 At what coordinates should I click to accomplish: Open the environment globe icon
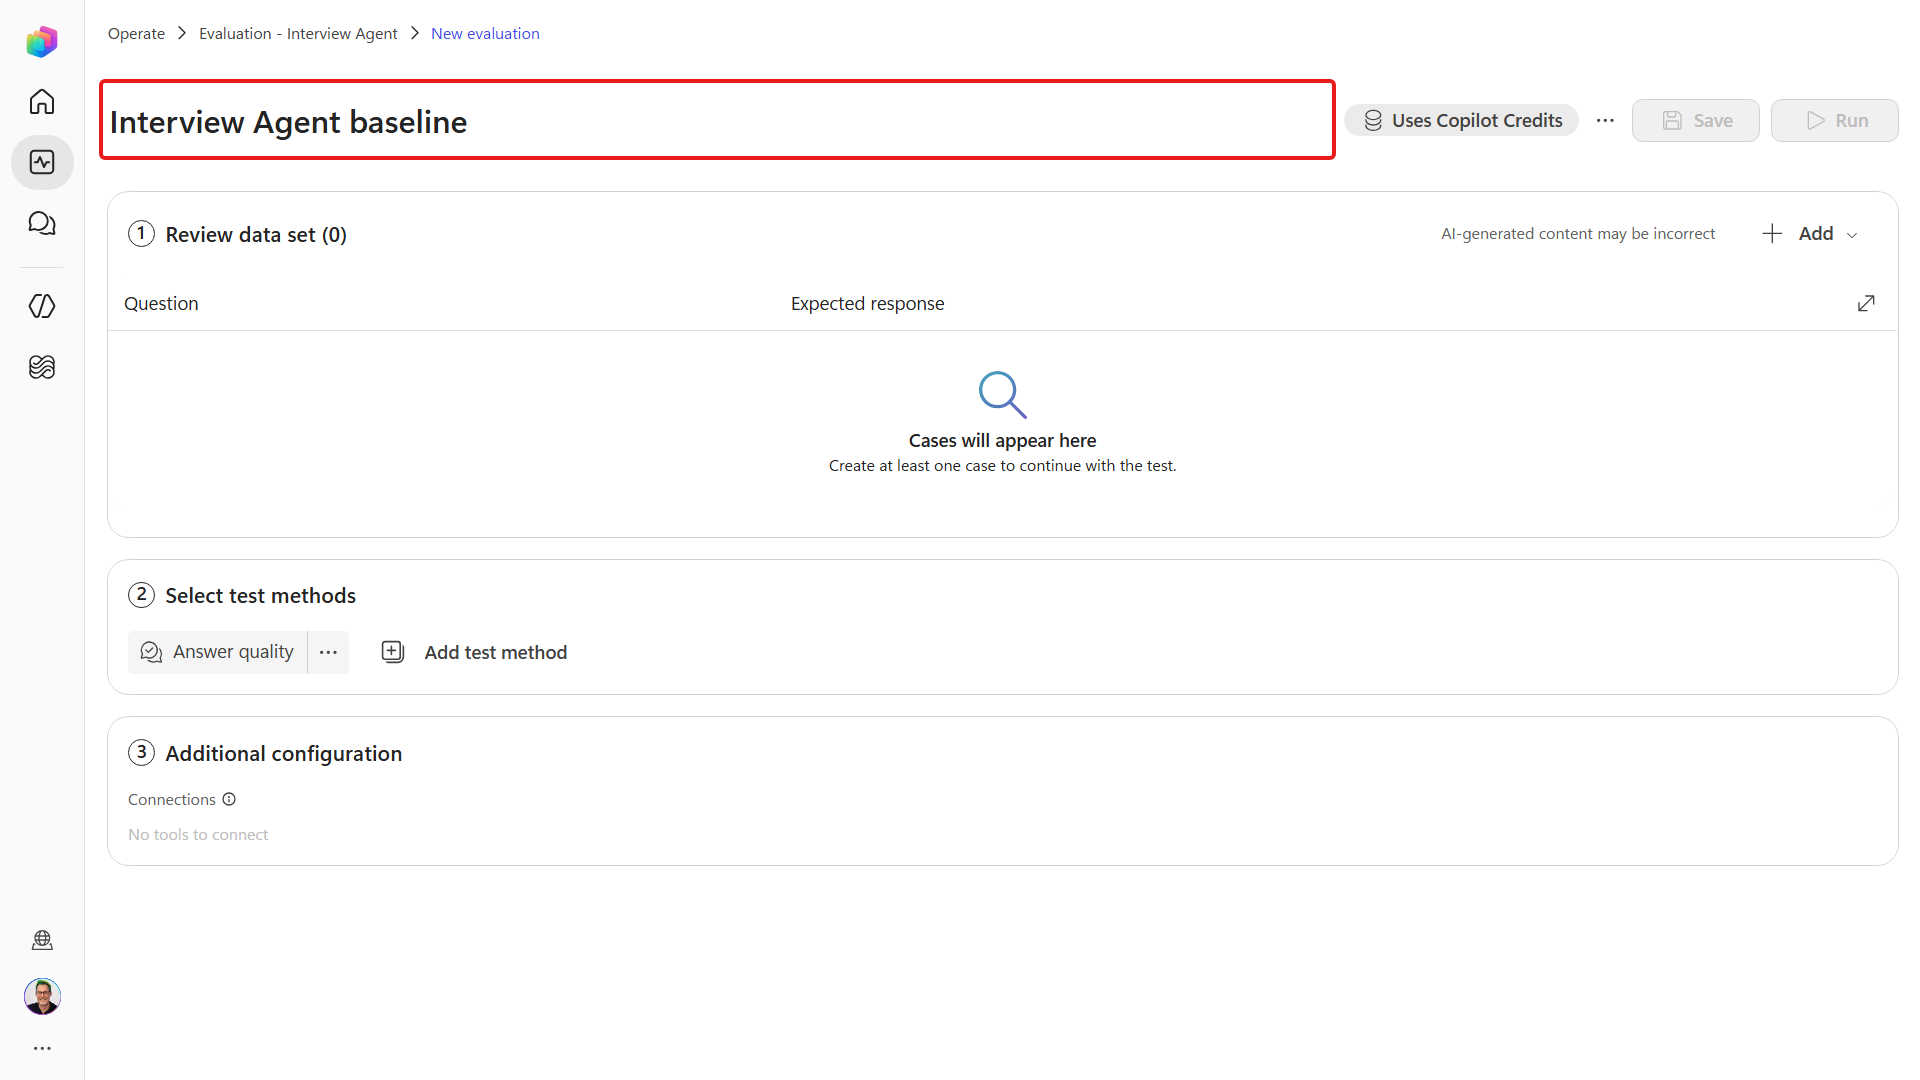tap(42, 940)
